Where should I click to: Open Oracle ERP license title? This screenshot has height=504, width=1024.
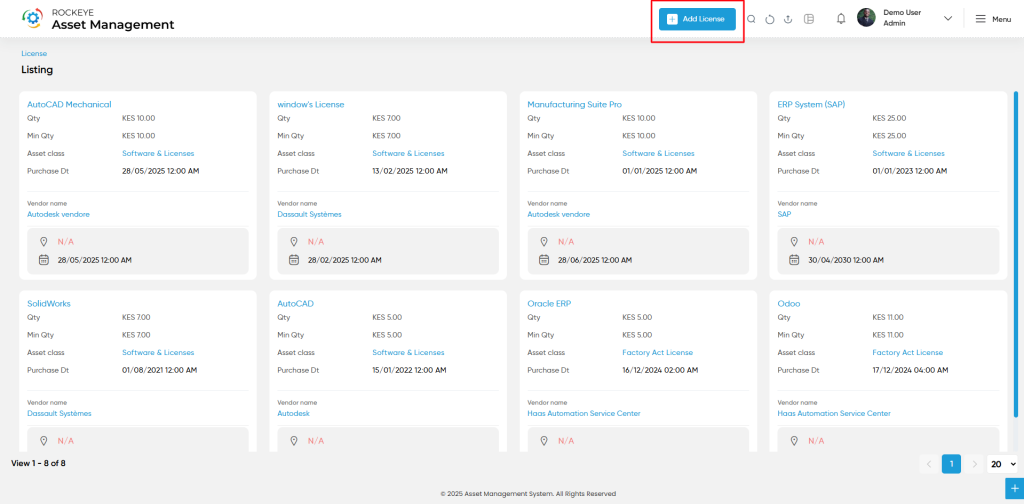550,303
